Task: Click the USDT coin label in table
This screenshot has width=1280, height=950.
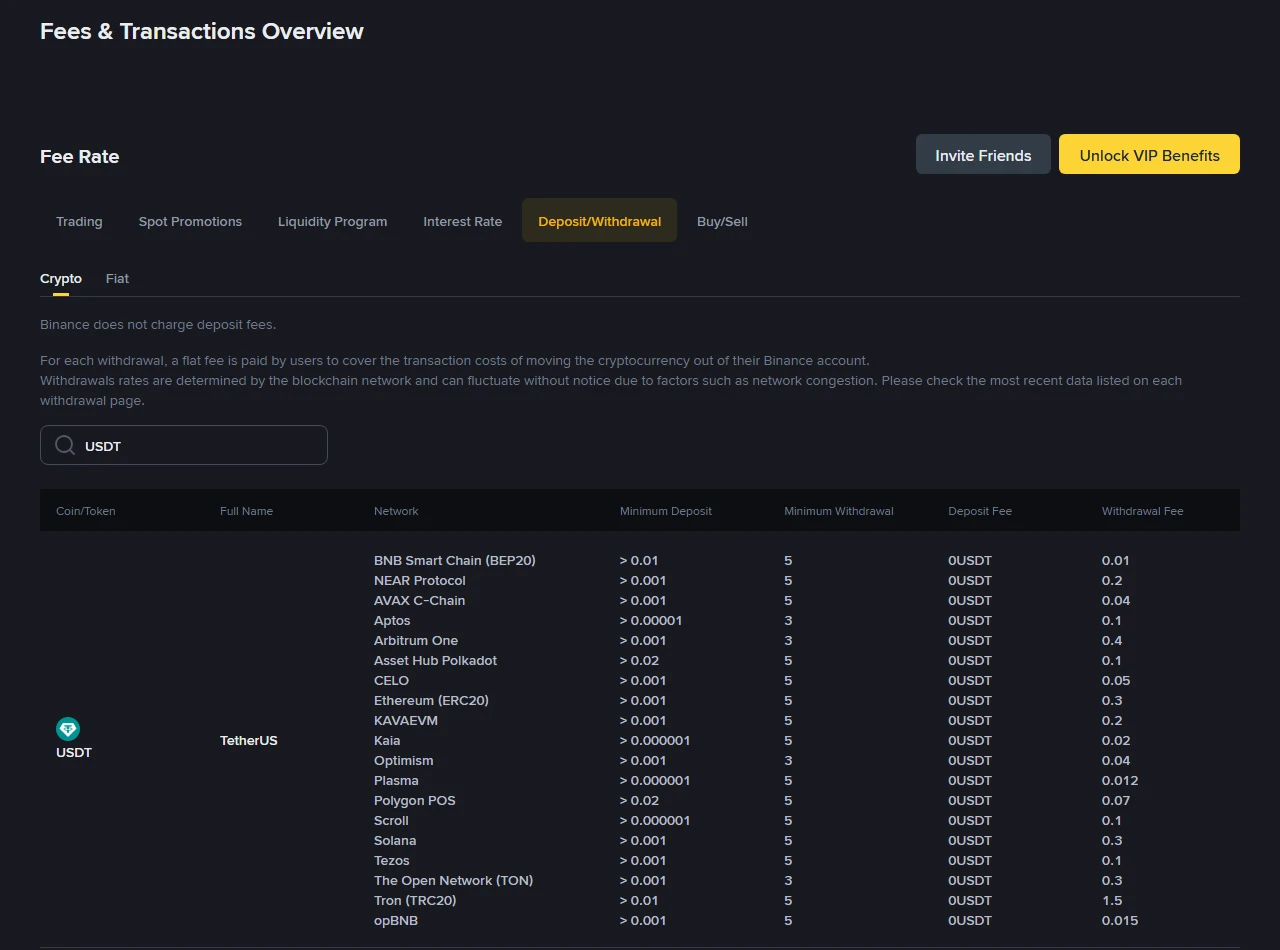Action: (x=74, y=753)
